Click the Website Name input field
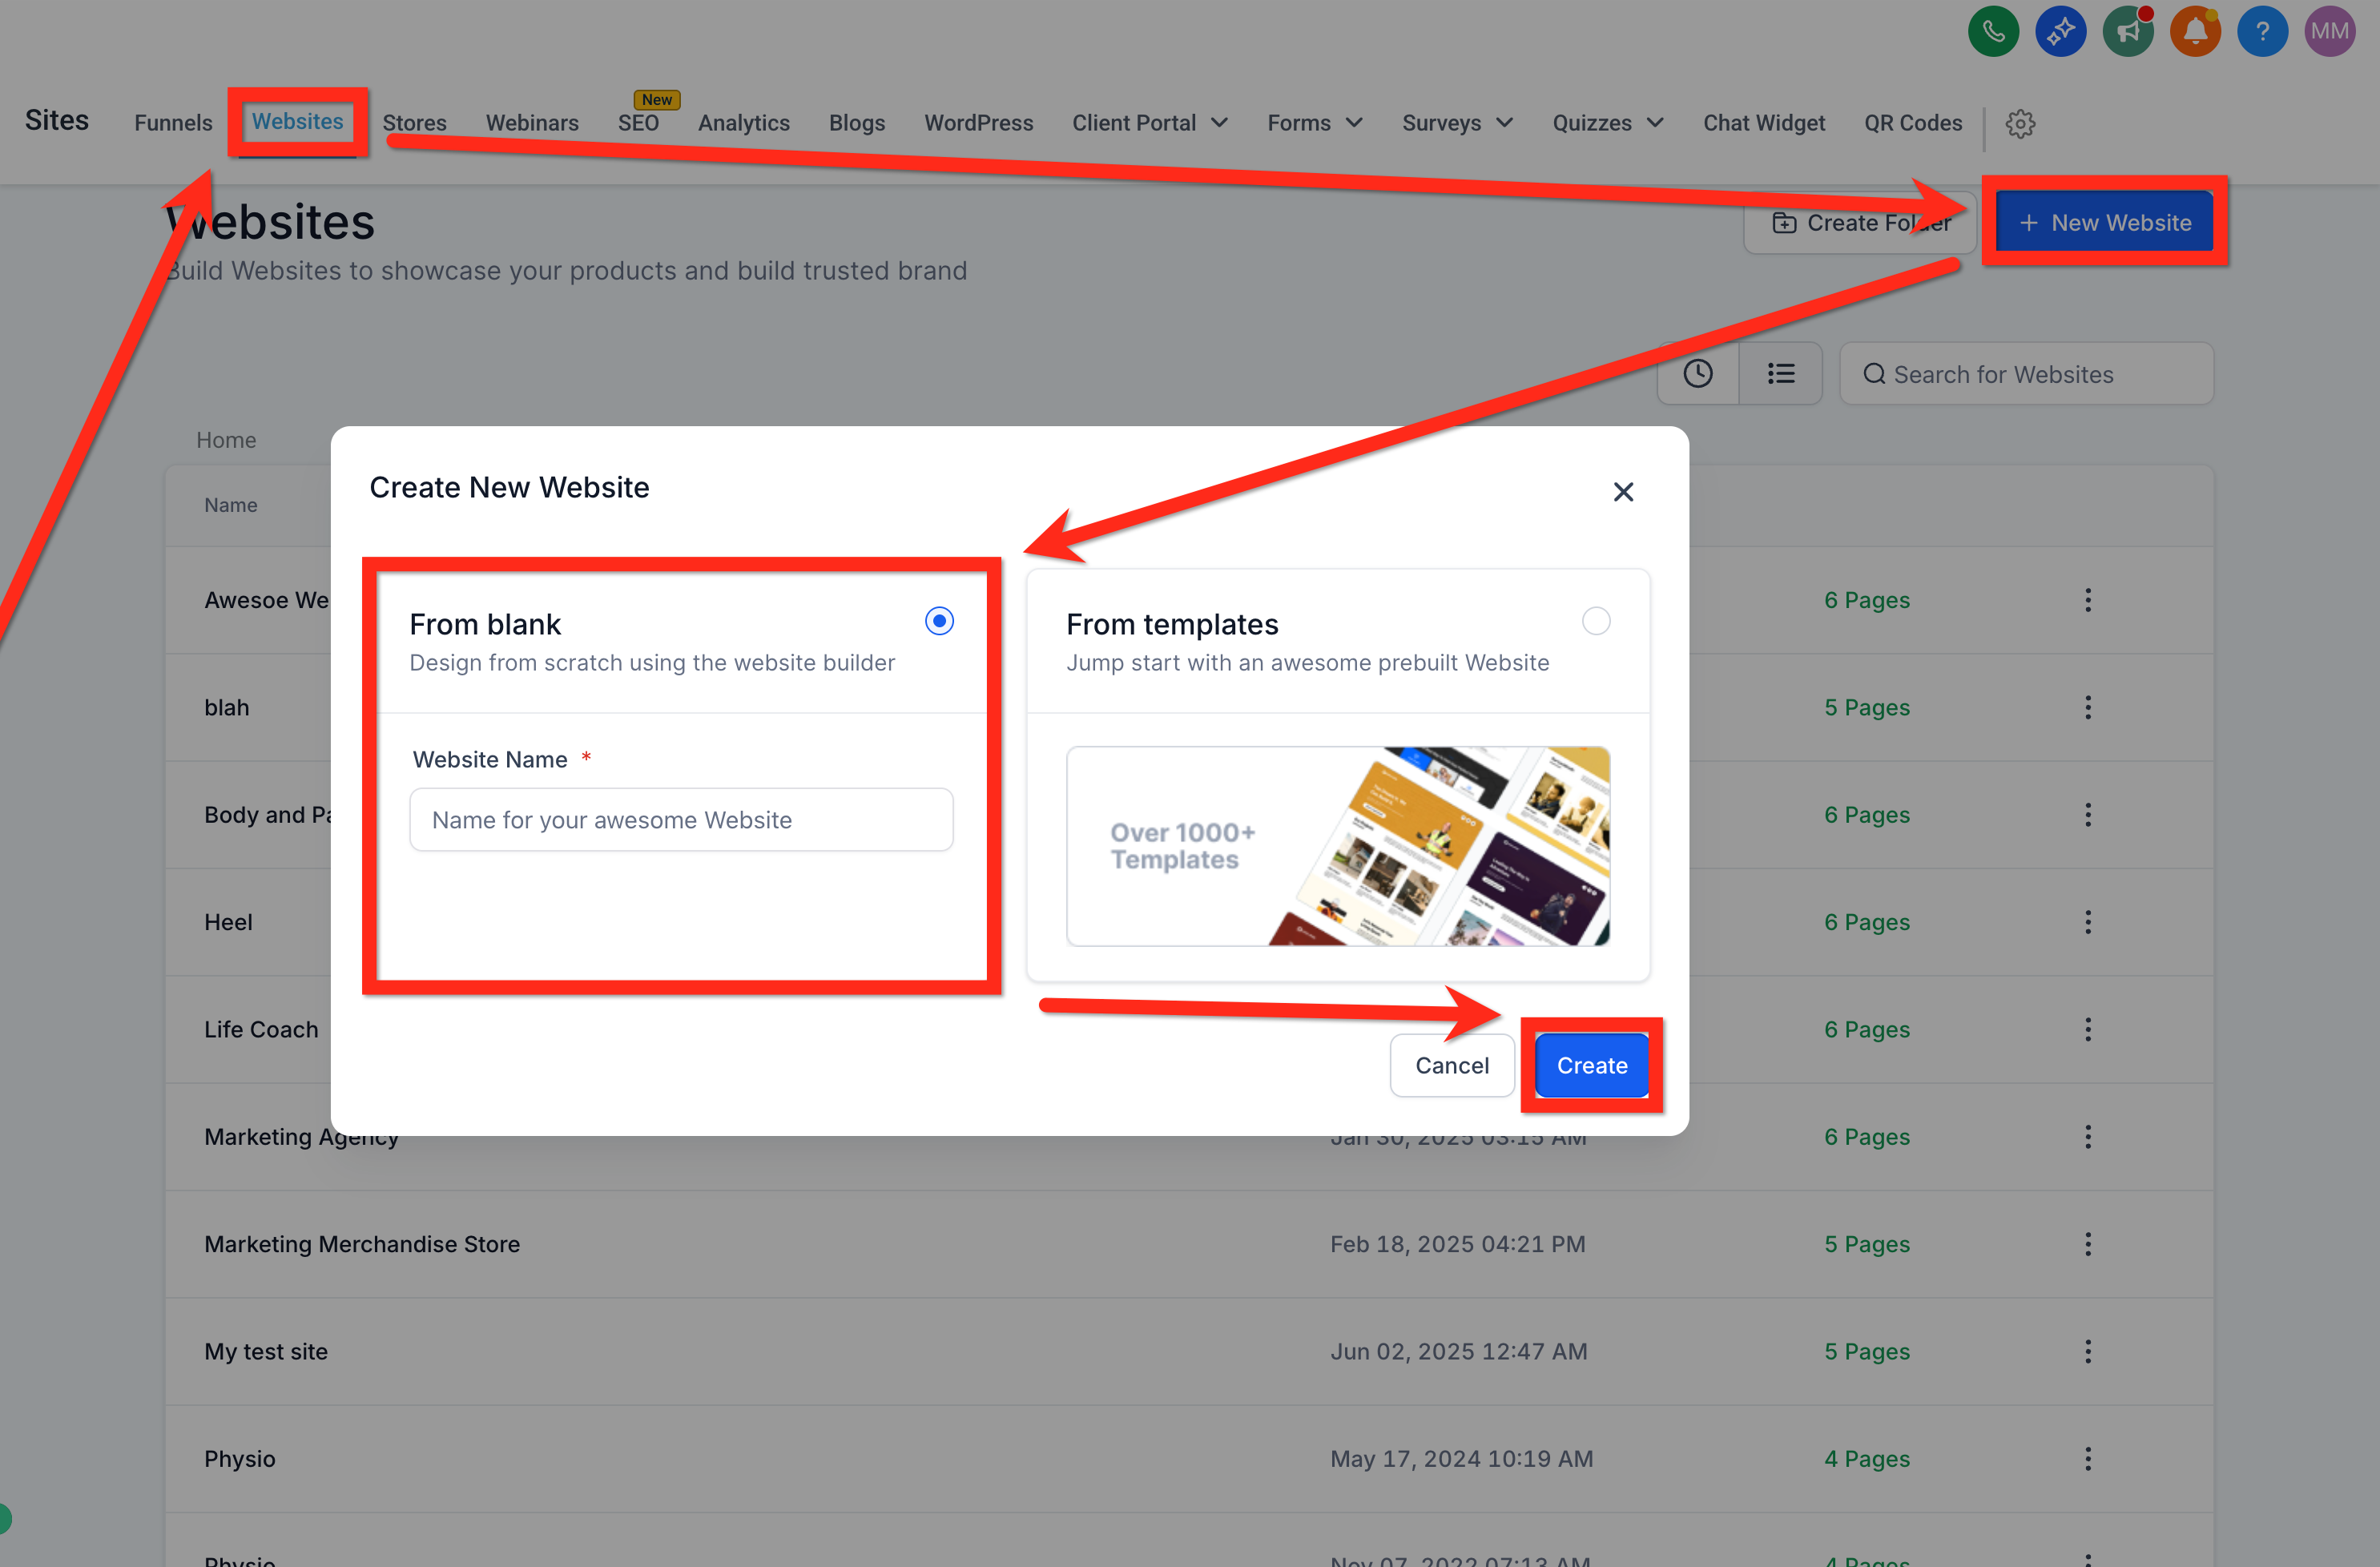Screen dimensions: 2380x1567 [x=681, y=820]
